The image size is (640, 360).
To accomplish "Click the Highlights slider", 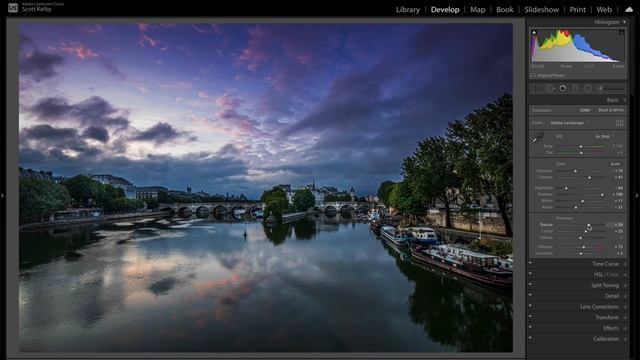I will coord(581,188).
